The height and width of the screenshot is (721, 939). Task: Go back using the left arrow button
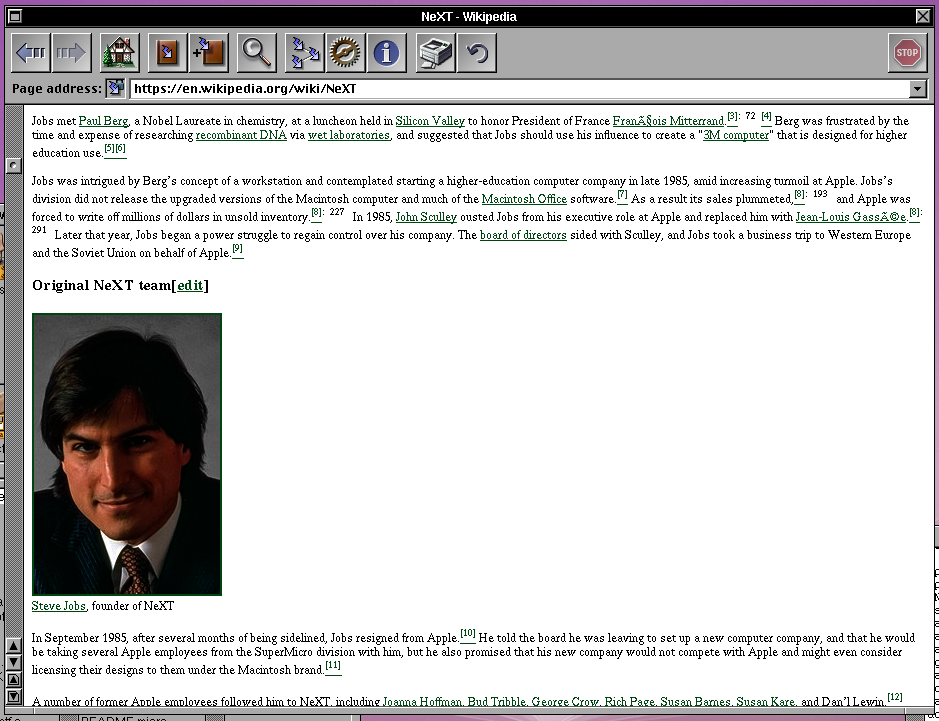pos(30,53)
